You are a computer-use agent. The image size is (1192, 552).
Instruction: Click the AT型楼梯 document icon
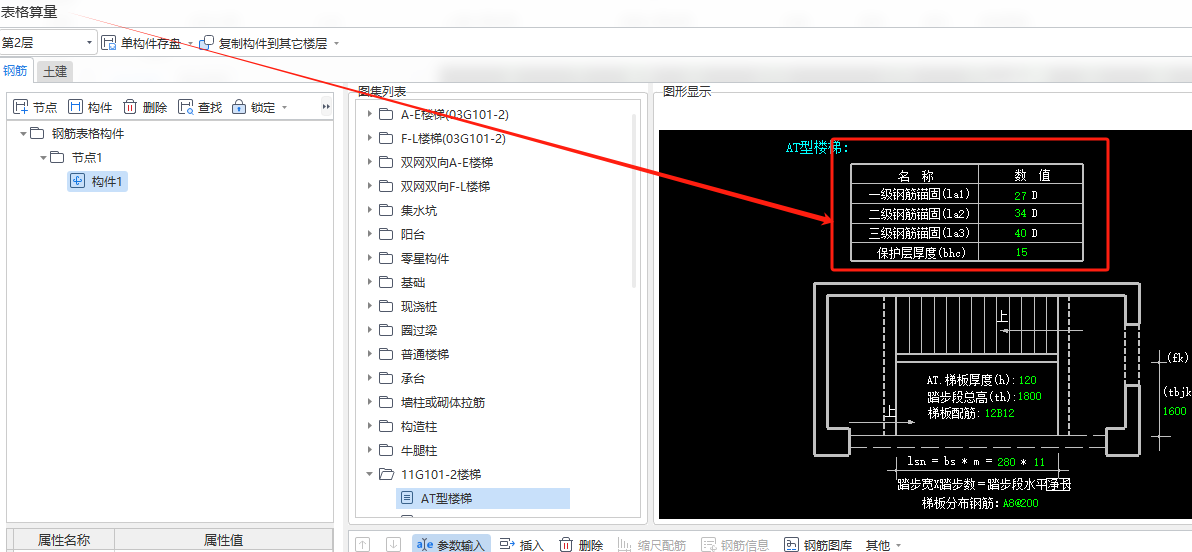pyautogui.click(x=407, y=498)
